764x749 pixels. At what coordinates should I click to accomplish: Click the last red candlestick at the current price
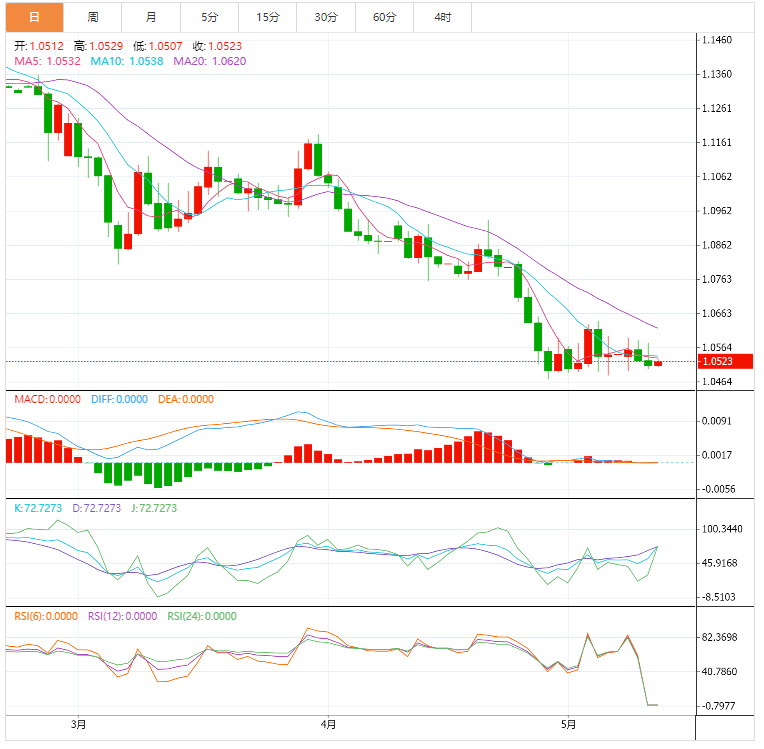click(x=658, y=363)
